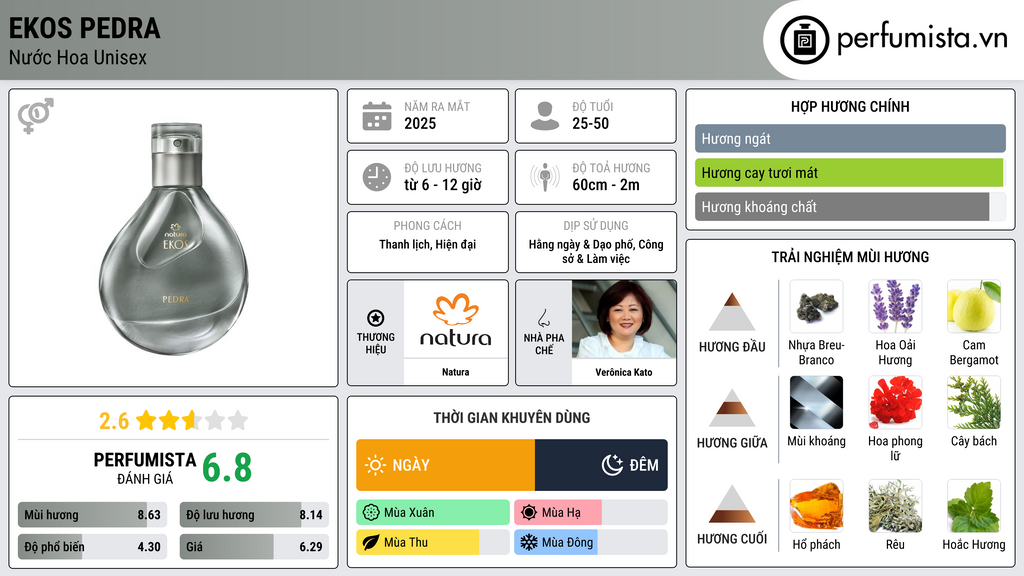Click the Đêm nighttime bar
This screenshot has height=576, width=1024.
pos(601,465)
